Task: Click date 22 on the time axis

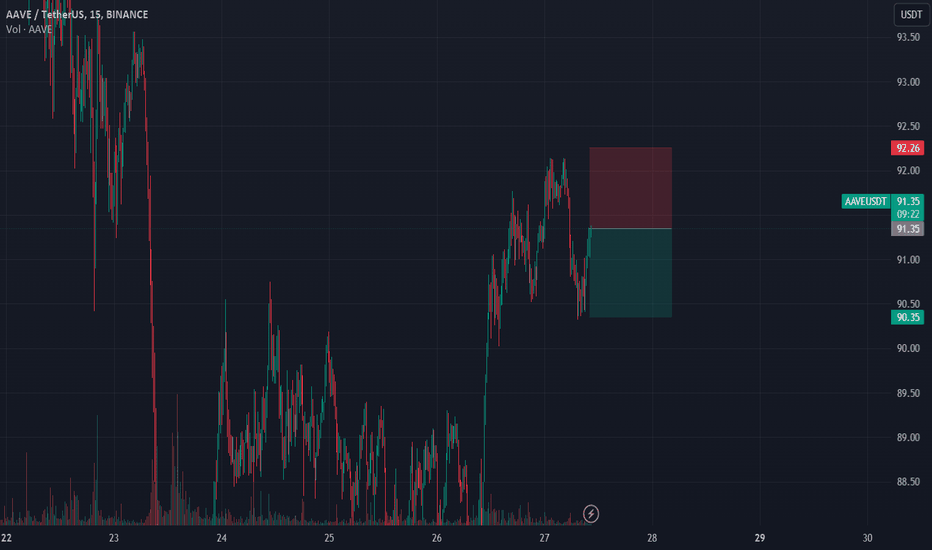Action: coord(6,538)
